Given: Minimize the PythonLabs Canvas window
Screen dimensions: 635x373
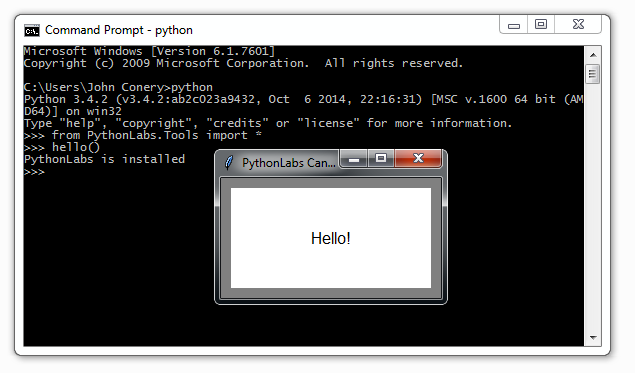Looking at the screenshot, I should (x=354, y=158).
